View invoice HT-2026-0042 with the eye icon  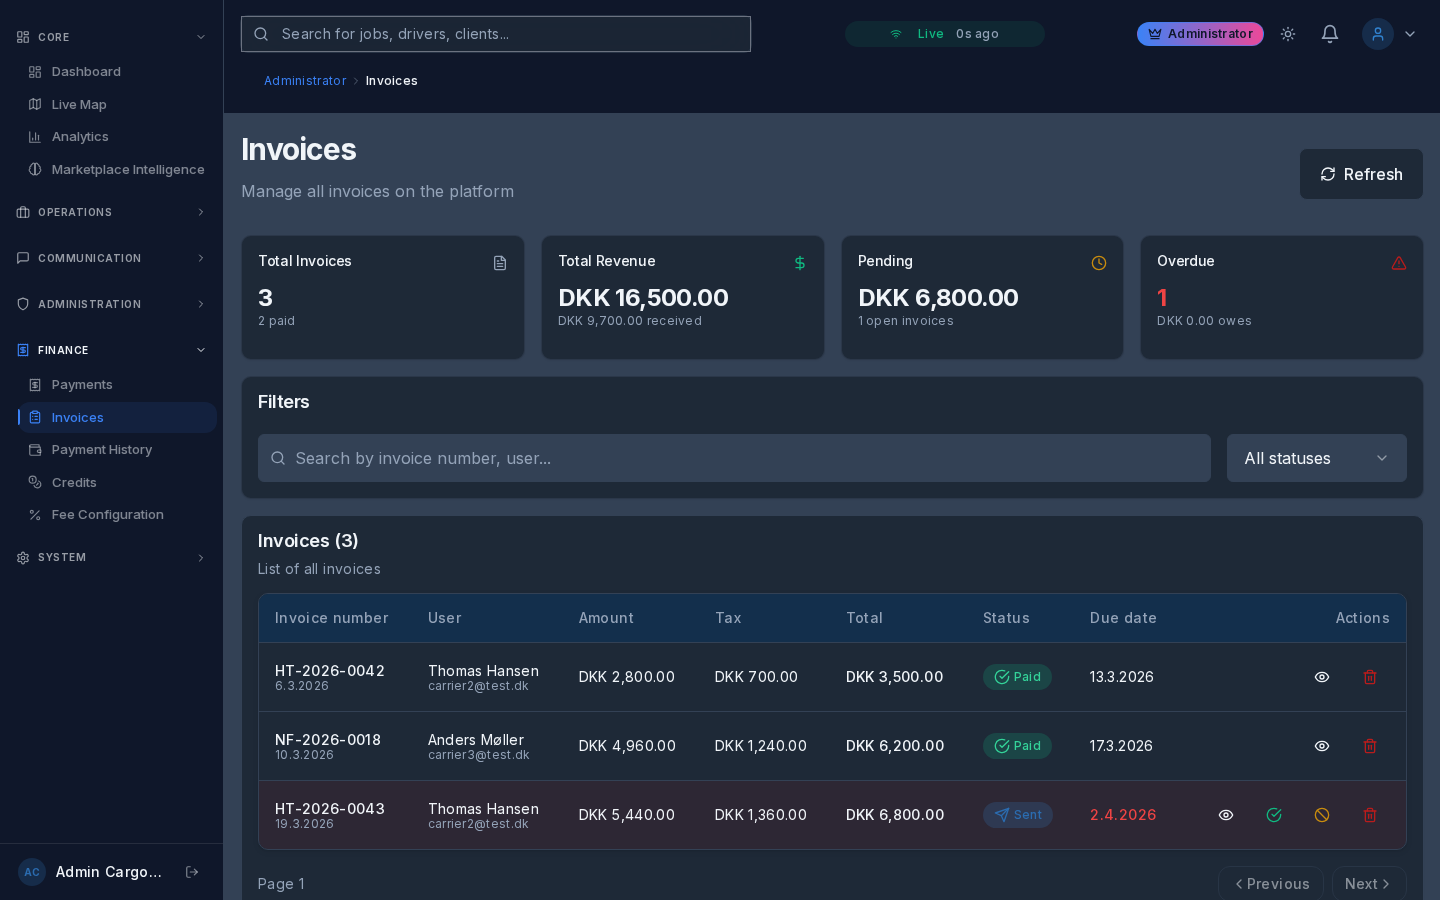pyautogui.click(x=1322, y=677)
